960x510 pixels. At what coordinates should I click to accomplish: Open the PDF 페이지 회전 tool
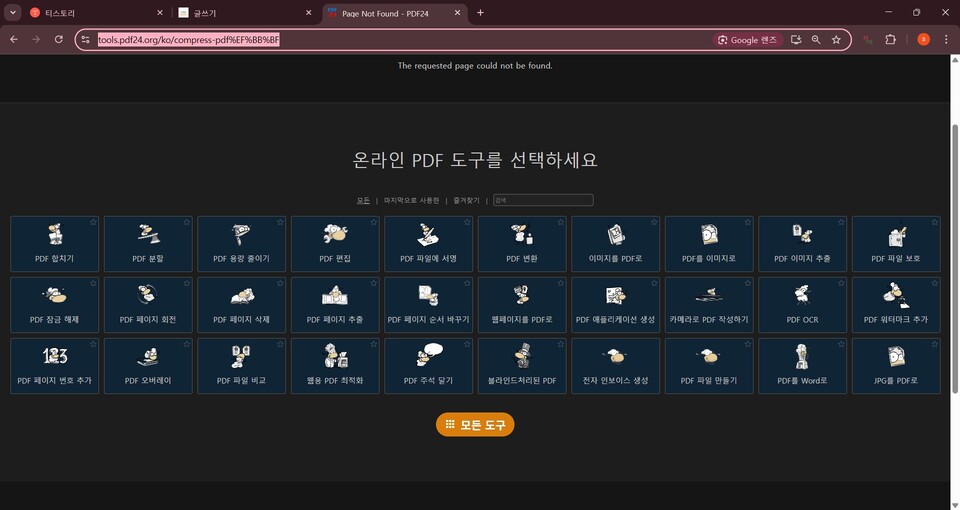click(148, 305)
